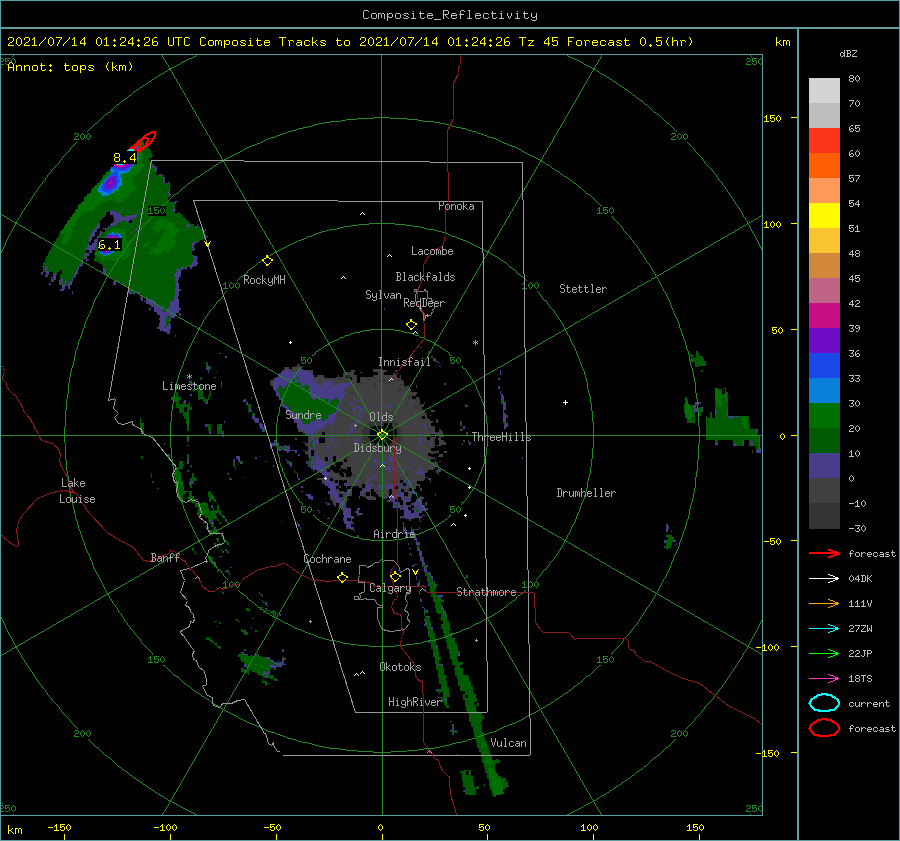Select the purple 36-39 dBZ color swatch

(824, 341)
